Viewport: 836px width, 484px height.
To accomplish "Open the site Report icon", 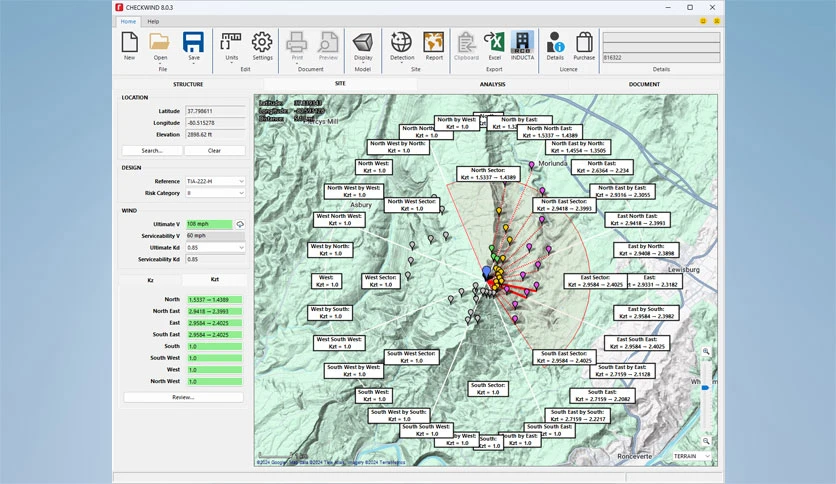I will pos(433,42).
